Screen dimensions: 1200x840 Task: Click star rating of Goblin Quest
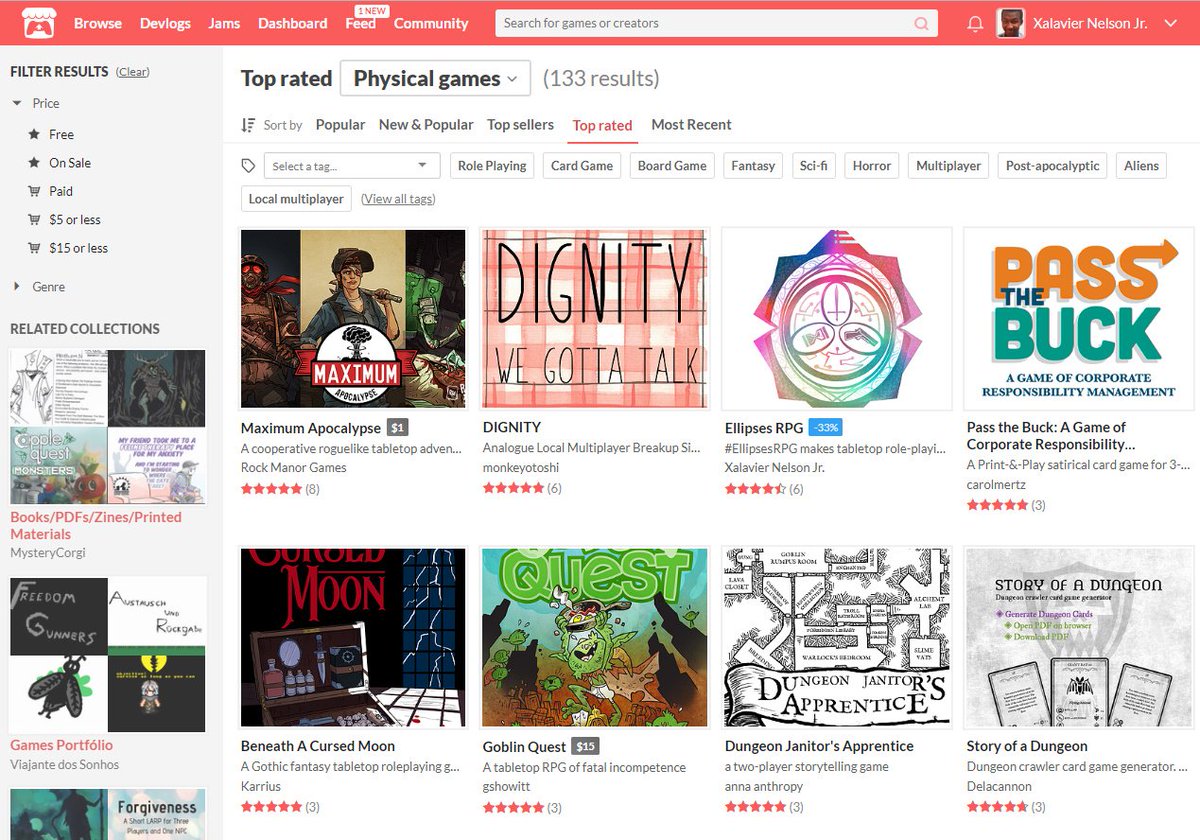tap(513, 807)
